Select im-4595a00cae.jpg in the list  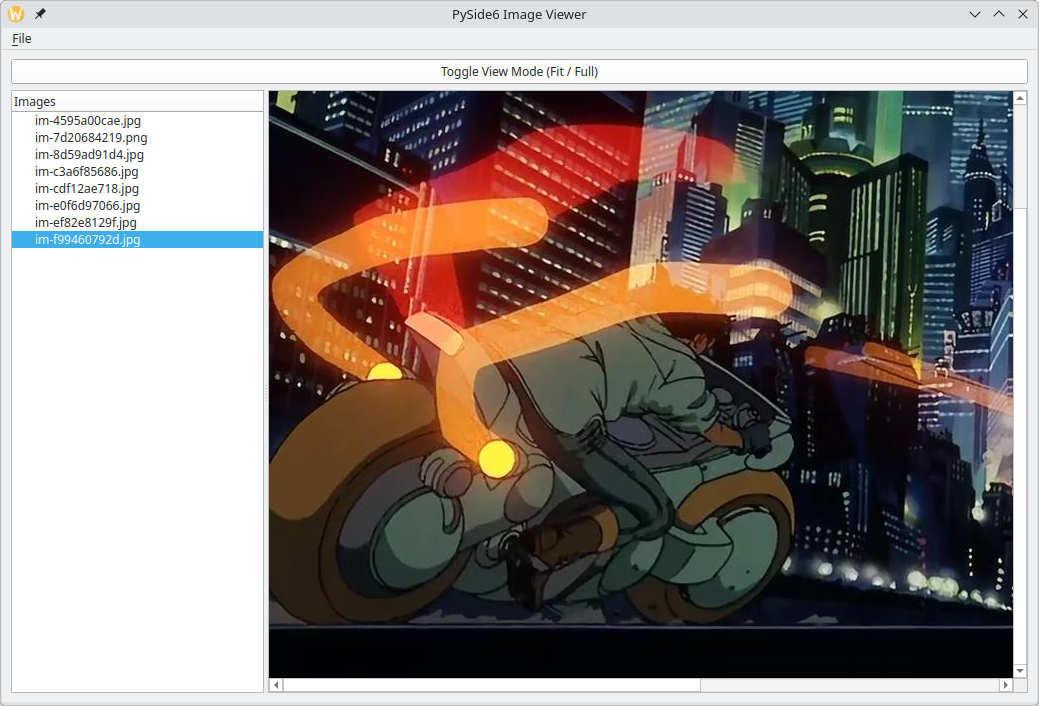coord(88,120)
